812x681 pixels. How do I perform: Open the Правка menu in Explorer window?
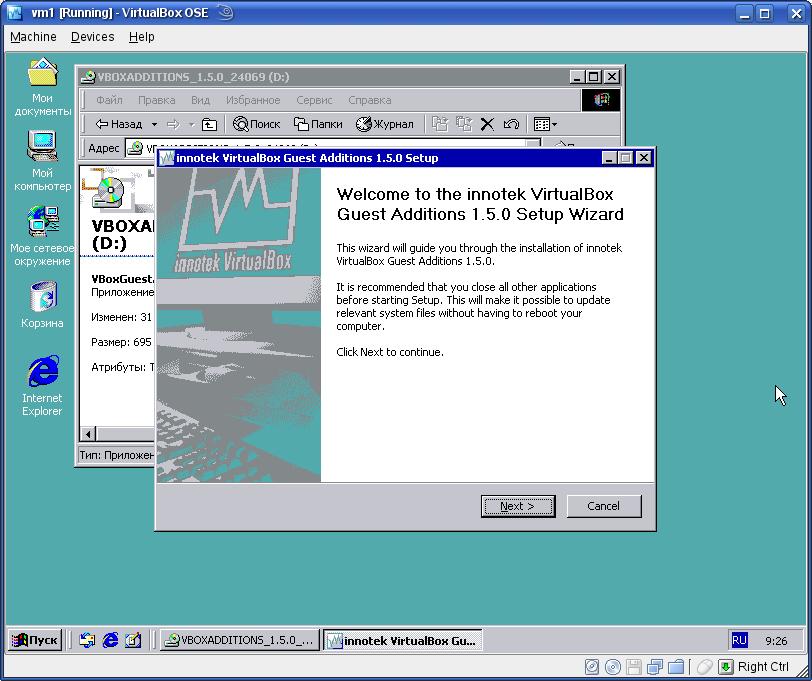[156, 100]
